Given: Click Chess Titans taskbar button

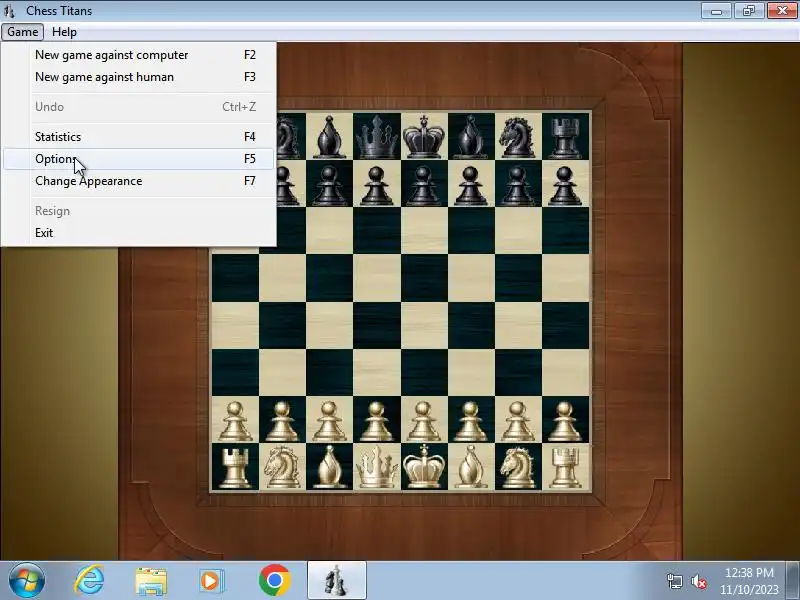Looking at the screenshot, I should pyautogui.click(x=337, y=581).
